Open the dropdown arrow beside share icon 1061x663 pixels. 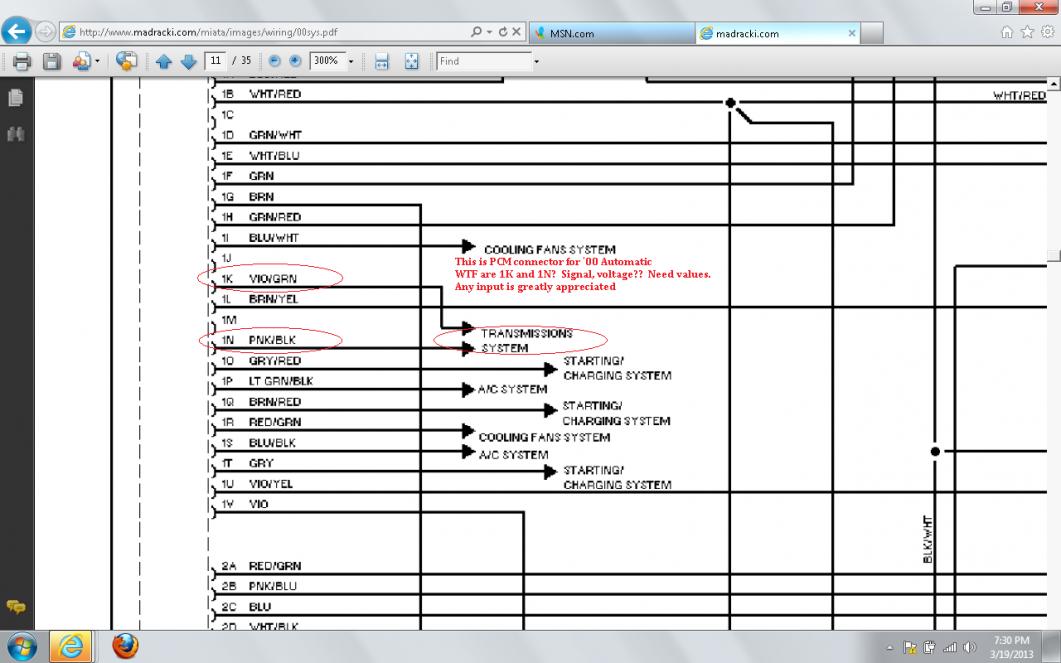pos(97,62)
